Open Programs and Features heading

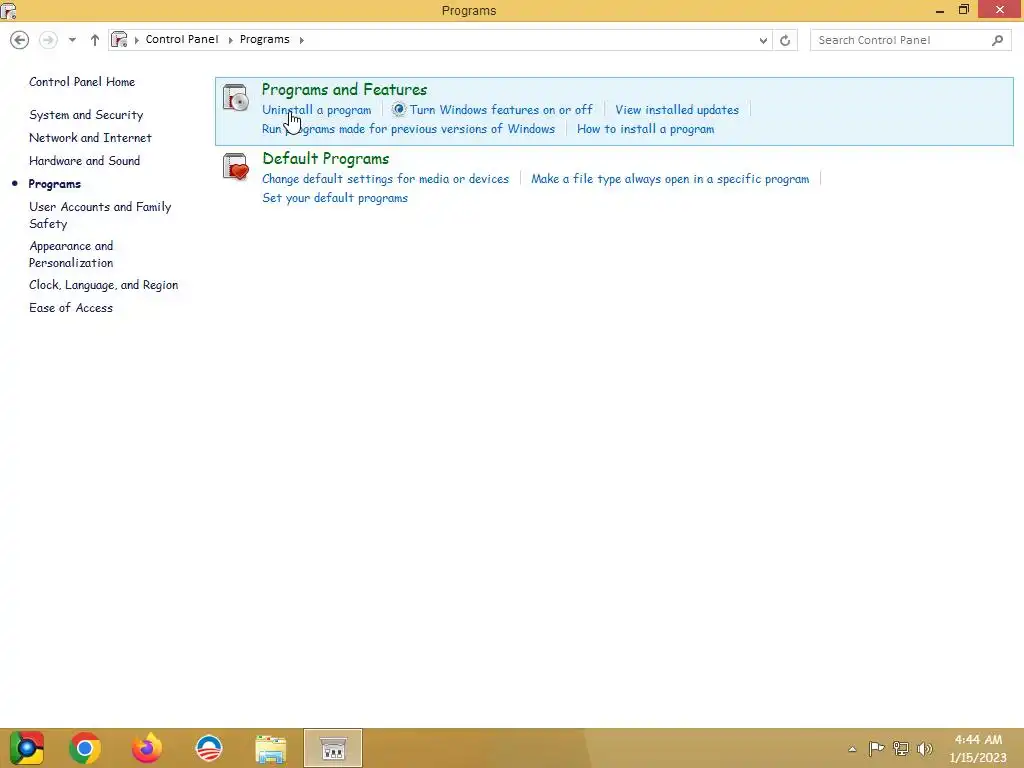[344, 89]
